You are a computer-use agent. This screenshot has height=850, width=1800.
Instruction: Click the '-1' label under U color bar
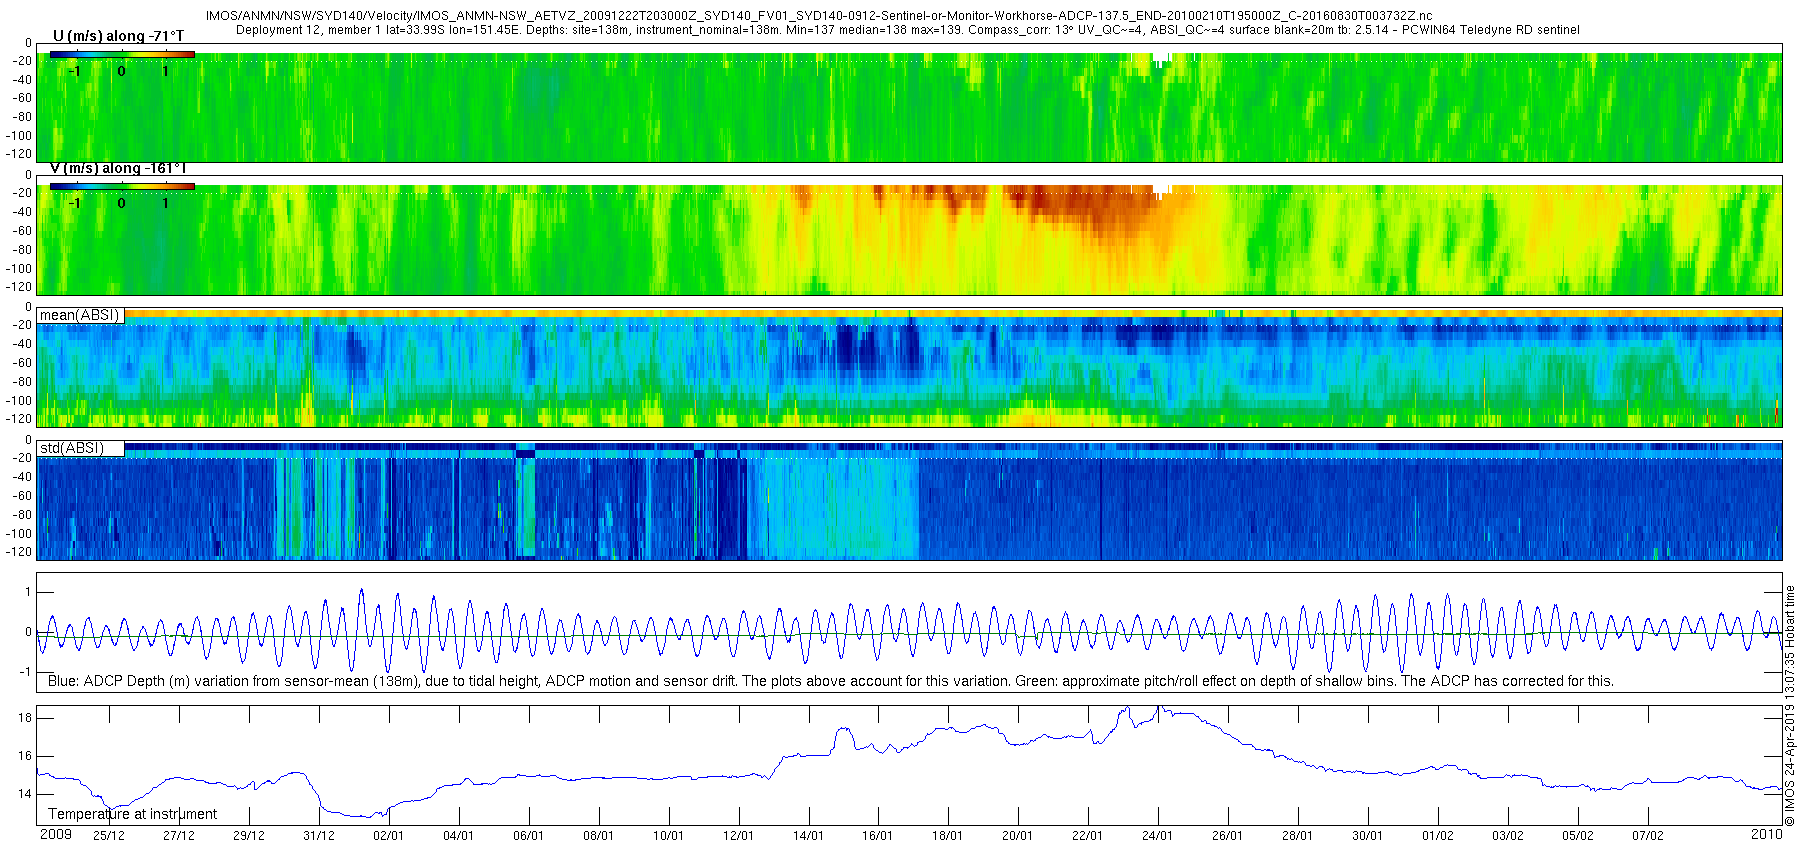click(75, 71)
